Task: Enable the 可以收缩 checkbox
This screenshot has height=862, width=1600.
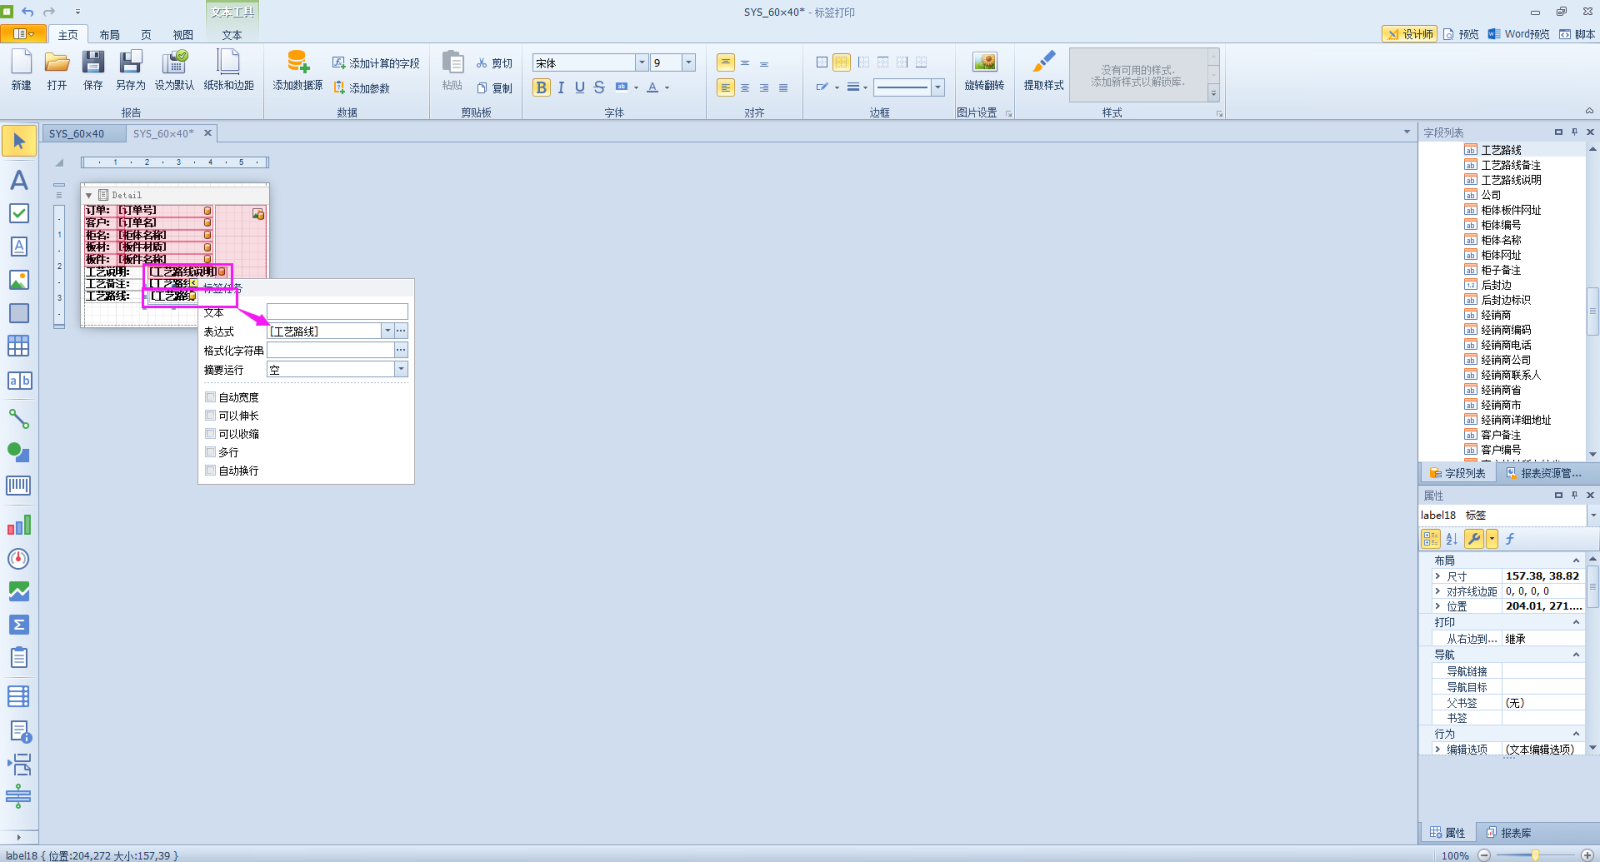Action: (x=210, y=433)
